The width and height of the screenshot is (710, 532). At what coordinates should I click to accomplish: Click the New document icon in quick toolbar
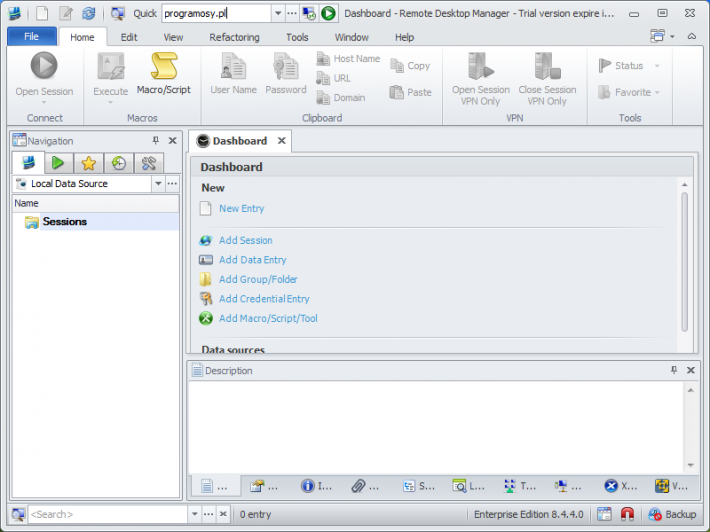(x=42, y=13)
